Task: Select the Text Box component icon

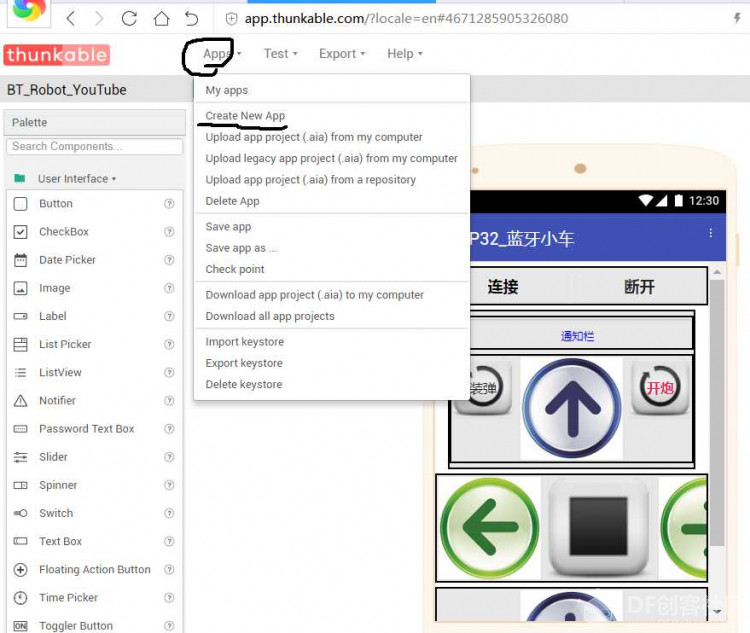Action: click(21, 541)
